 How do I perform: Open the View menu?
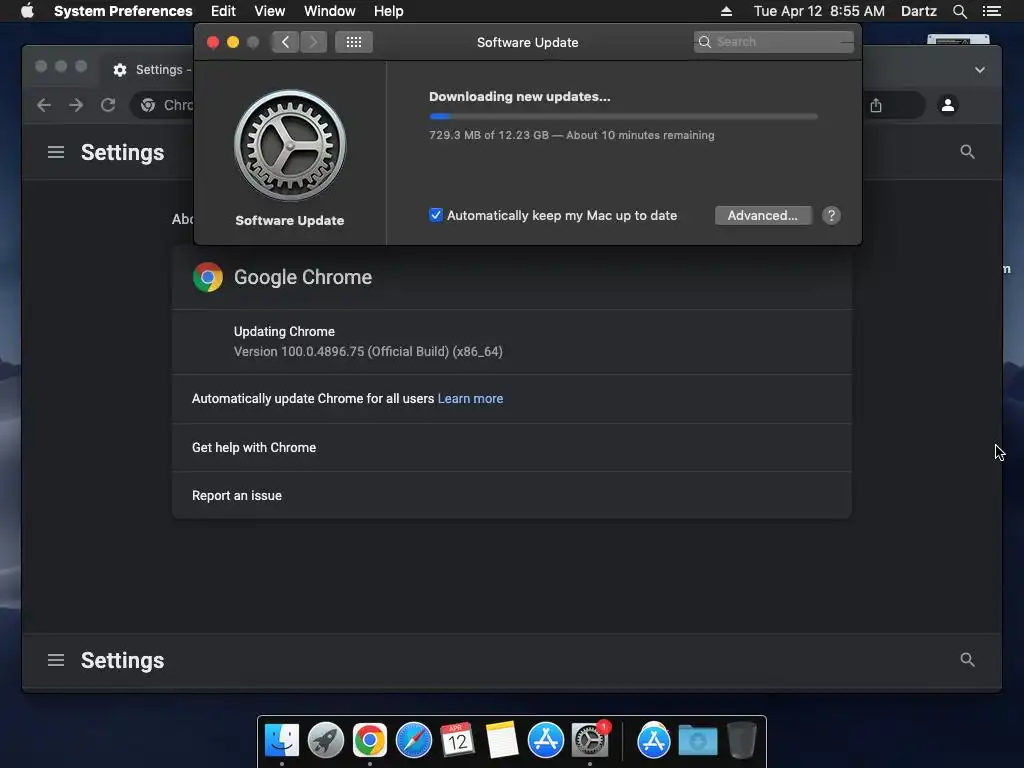269,11
